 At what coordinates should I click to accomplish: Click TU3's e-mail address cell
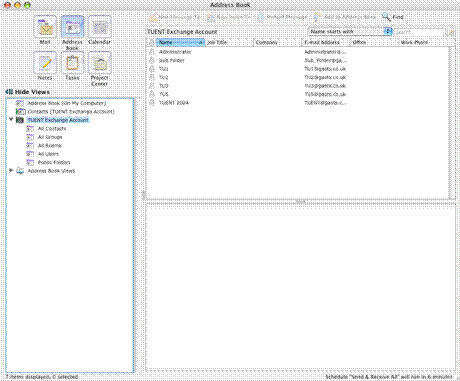click(325, 86)
